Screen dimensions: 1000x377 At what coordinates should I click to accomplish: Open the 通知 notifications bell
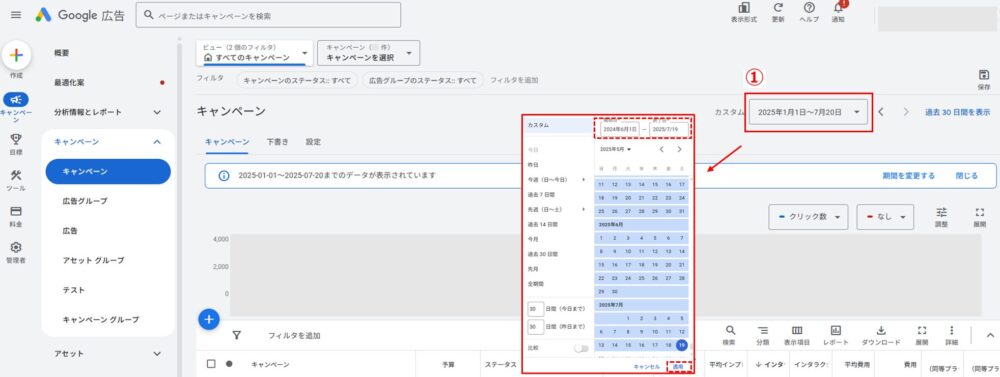point(838,8)
